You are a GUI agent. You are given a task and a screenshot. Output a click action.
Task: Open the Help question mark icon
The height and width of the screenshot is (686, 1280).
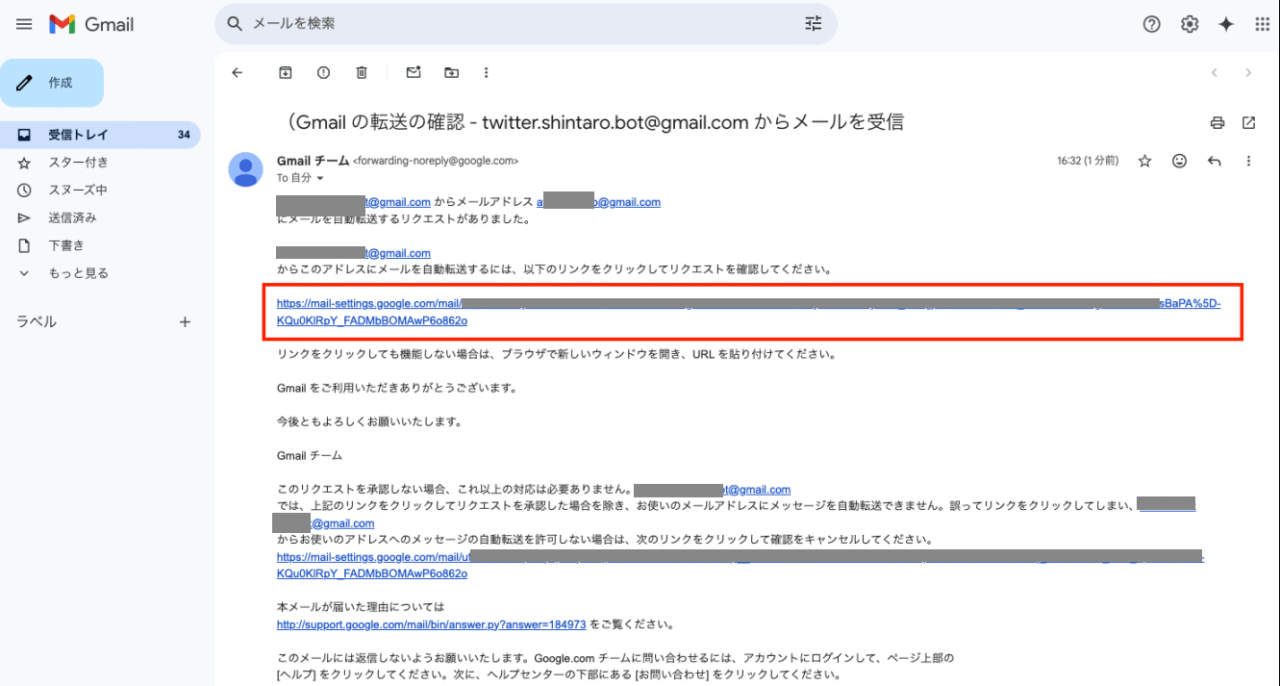pos(1151,24)
